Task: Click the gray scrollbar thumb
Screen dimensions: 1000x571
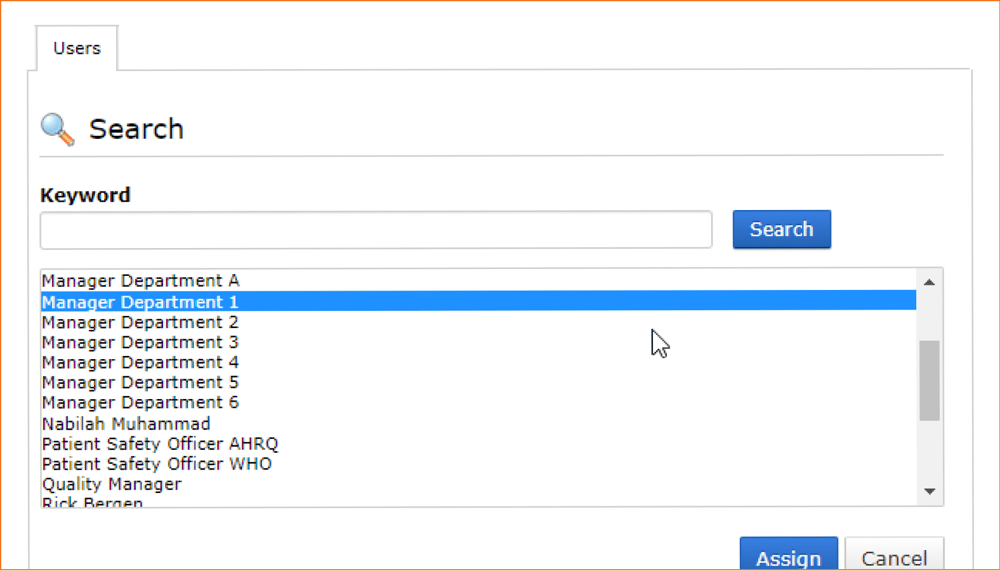Action: coord(929,381)
